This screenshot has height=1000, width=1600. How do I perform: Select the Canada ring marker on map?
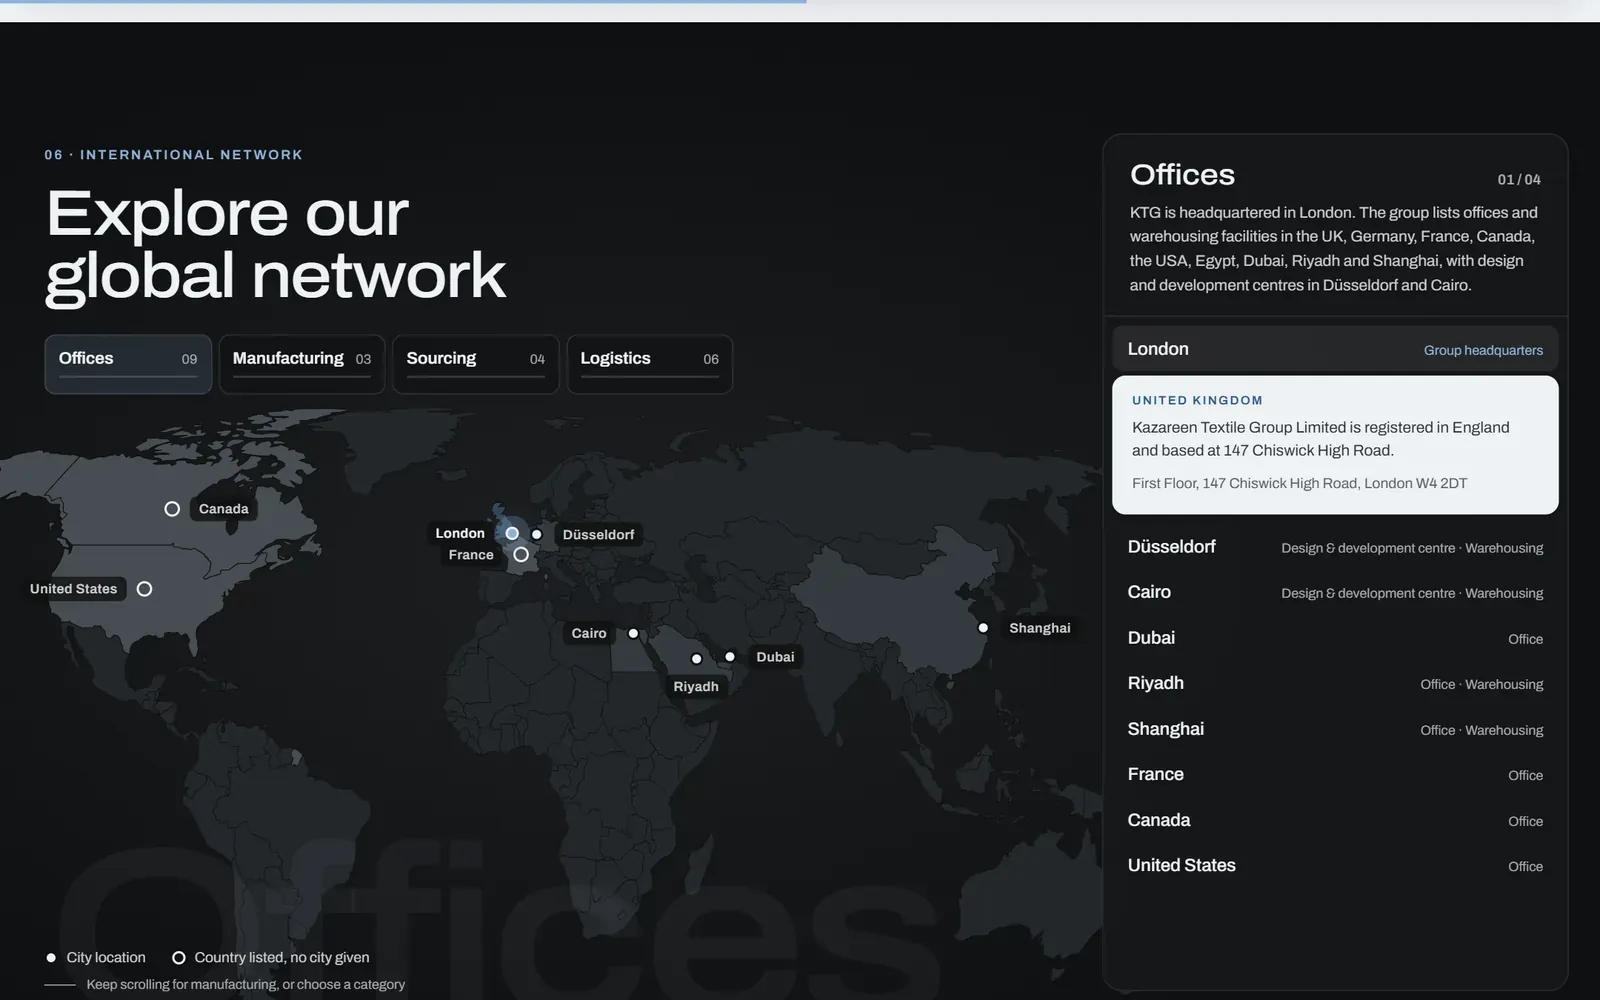(x=172, y=509)
